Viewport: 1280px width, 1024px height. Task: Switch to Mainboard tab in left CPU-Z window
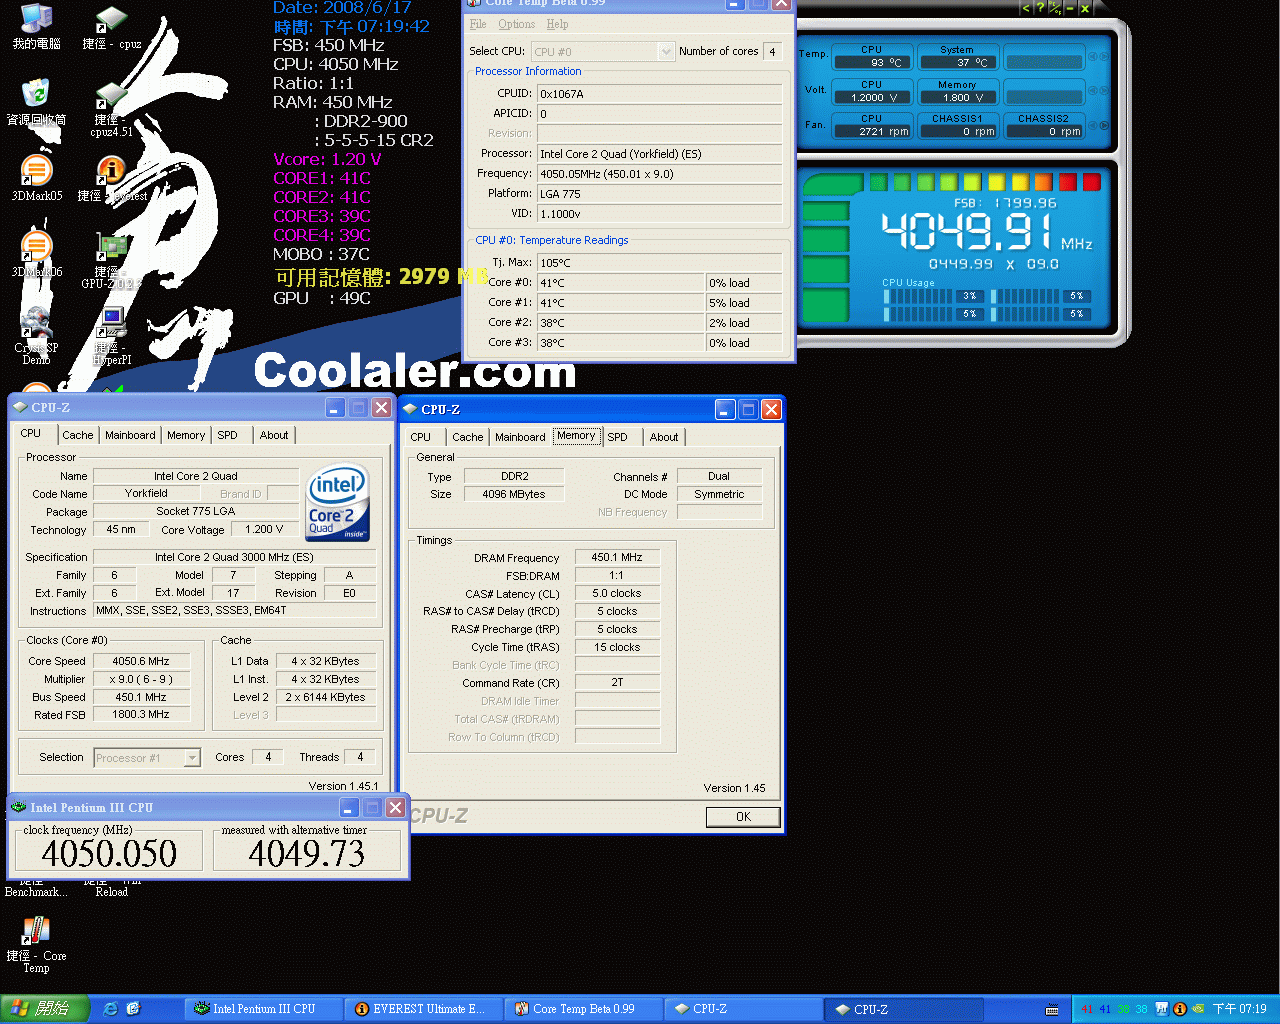pyautogui.click(x=130, y=435)
